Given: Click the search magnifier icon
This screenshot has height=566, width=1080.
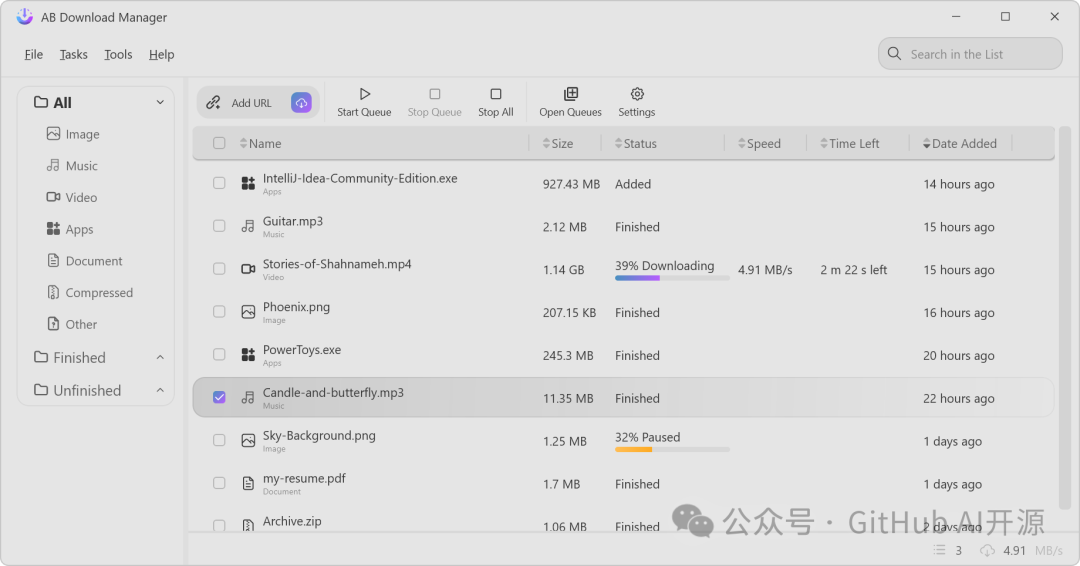Looking at the screenshot, I should pyautogui.click(x=894, y=54).
